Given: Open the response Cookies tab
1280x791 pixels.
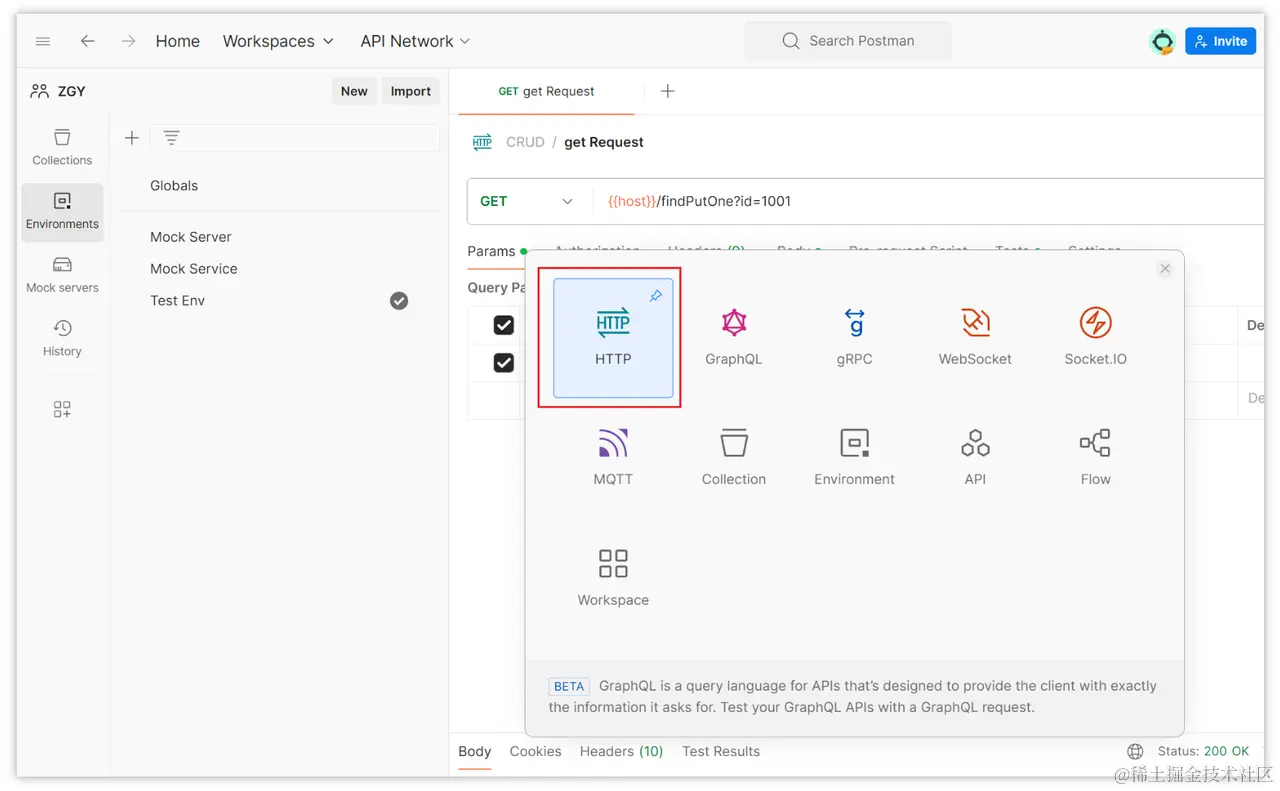Looking at the screenshot, I should tap(535, 751).
